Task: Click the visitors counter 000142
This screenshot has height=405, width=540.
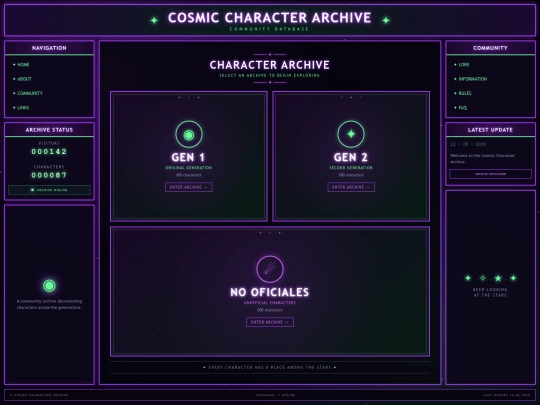Action: click(49, 152)
